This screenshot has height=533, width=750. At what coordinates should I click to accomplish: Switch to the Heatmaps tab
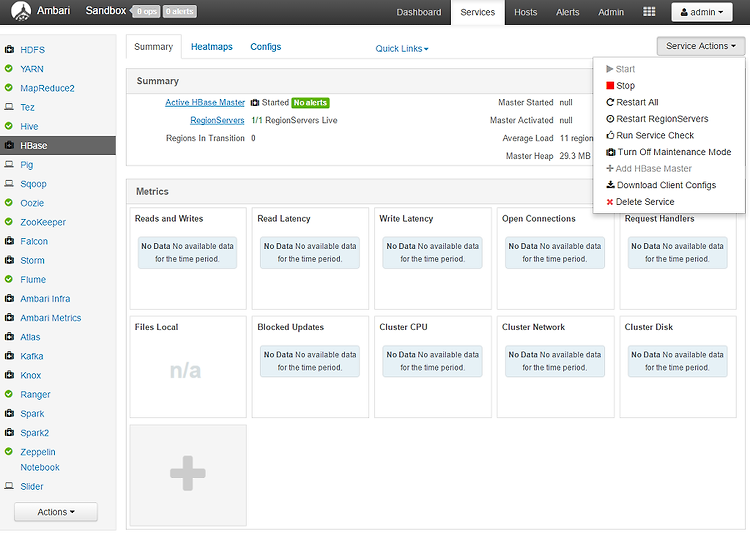point(211,47)
